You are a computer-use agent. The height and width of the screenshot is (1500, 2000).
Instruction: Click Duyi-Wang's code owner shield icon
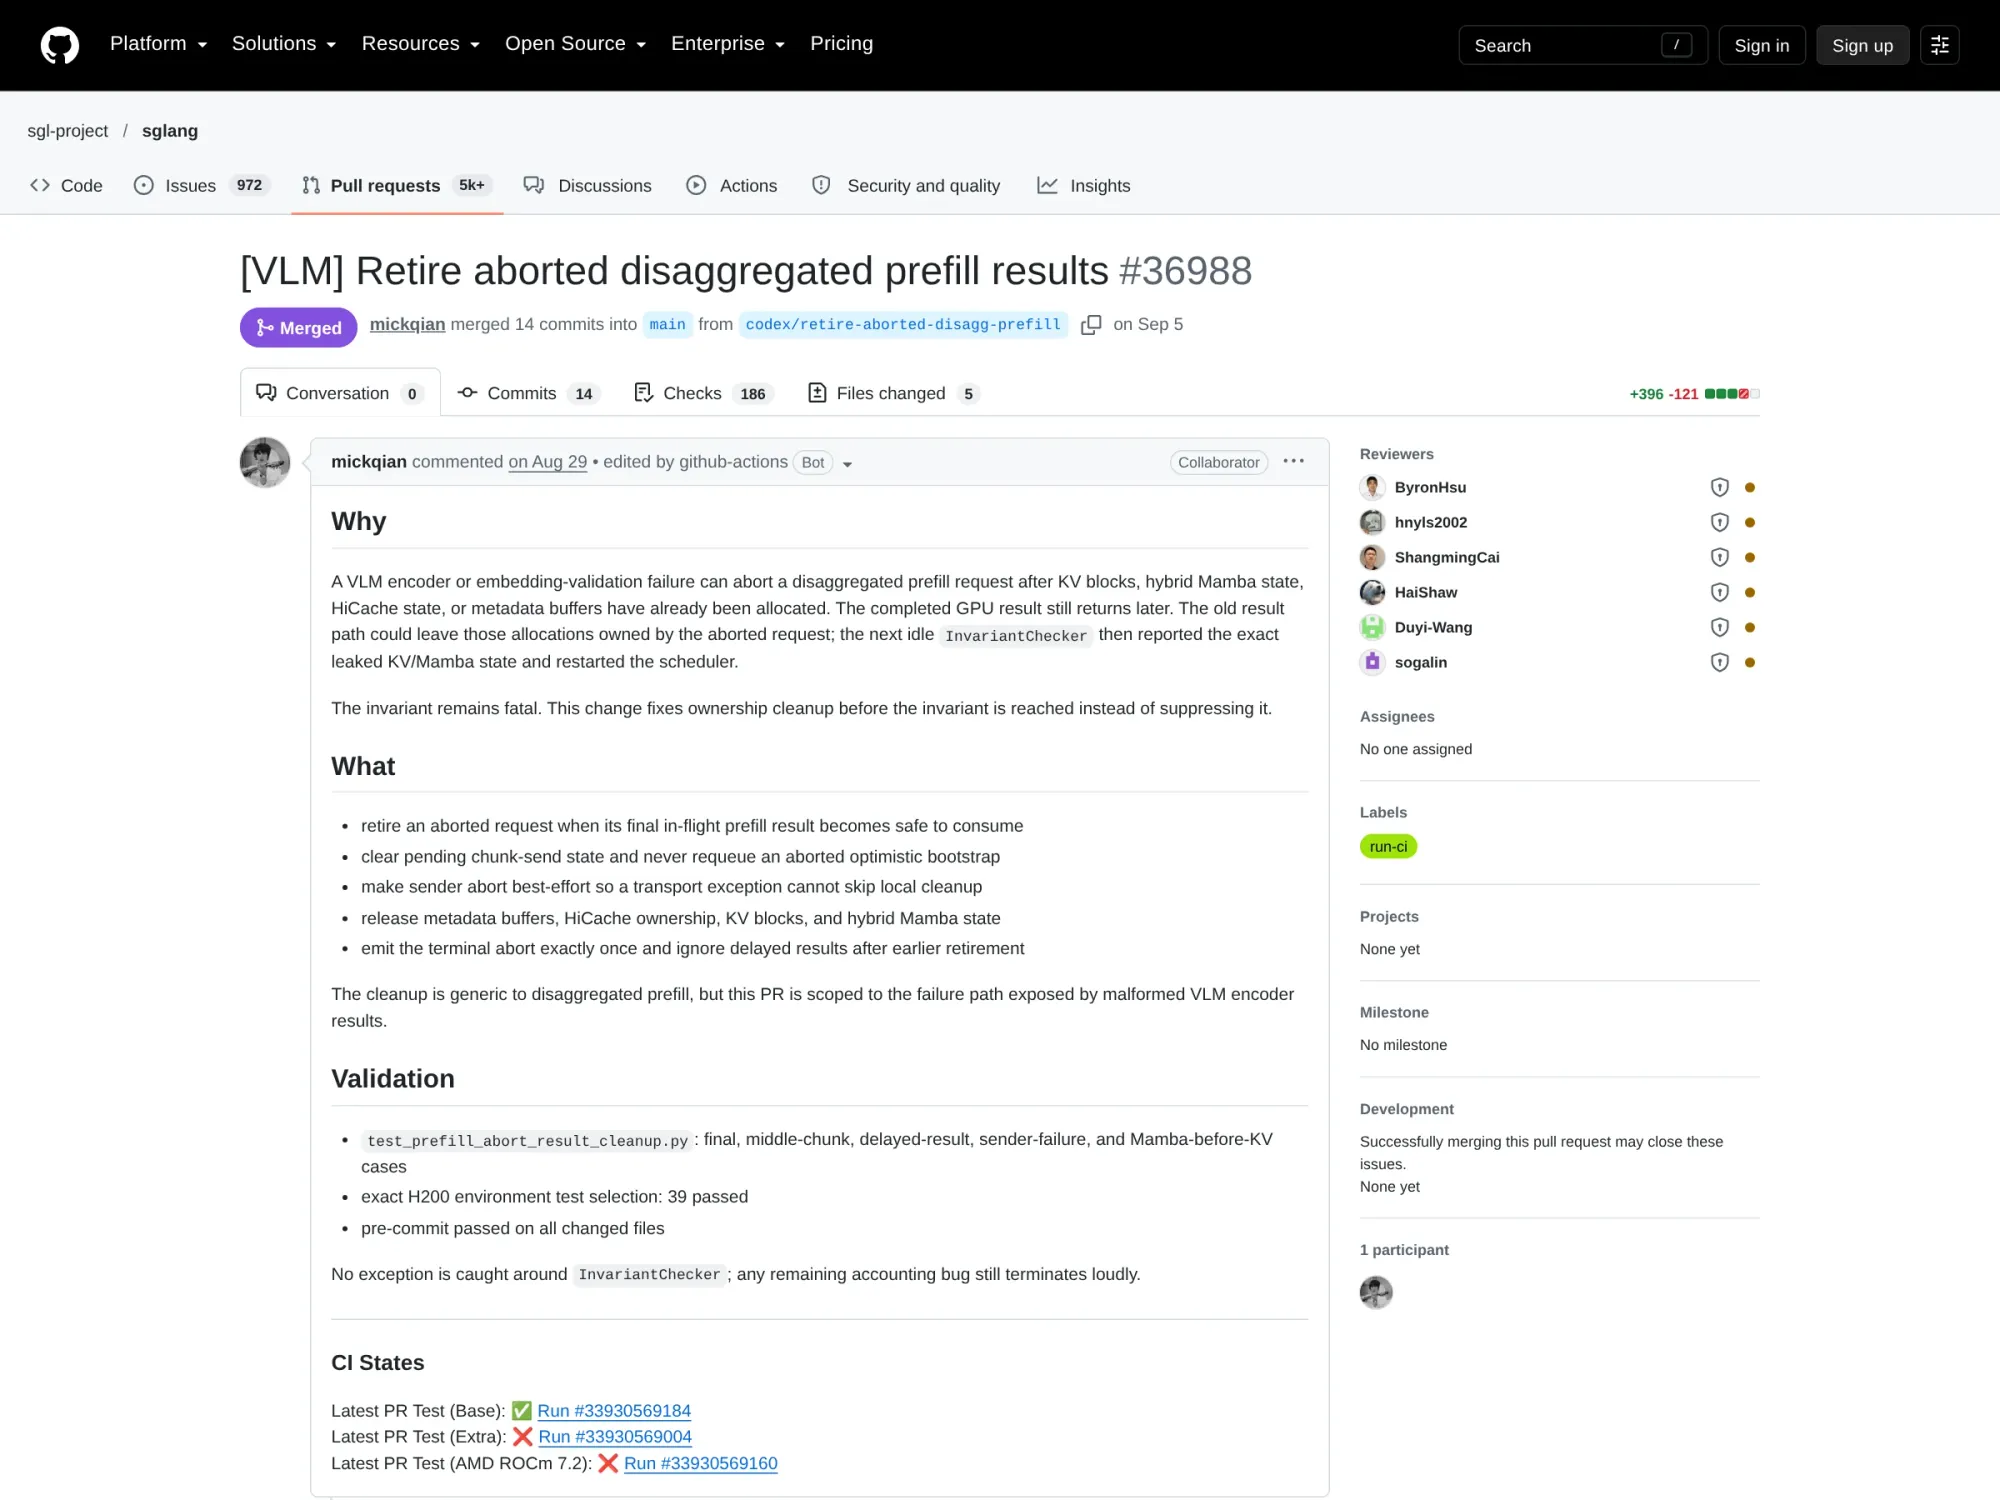coord(1719,628)
